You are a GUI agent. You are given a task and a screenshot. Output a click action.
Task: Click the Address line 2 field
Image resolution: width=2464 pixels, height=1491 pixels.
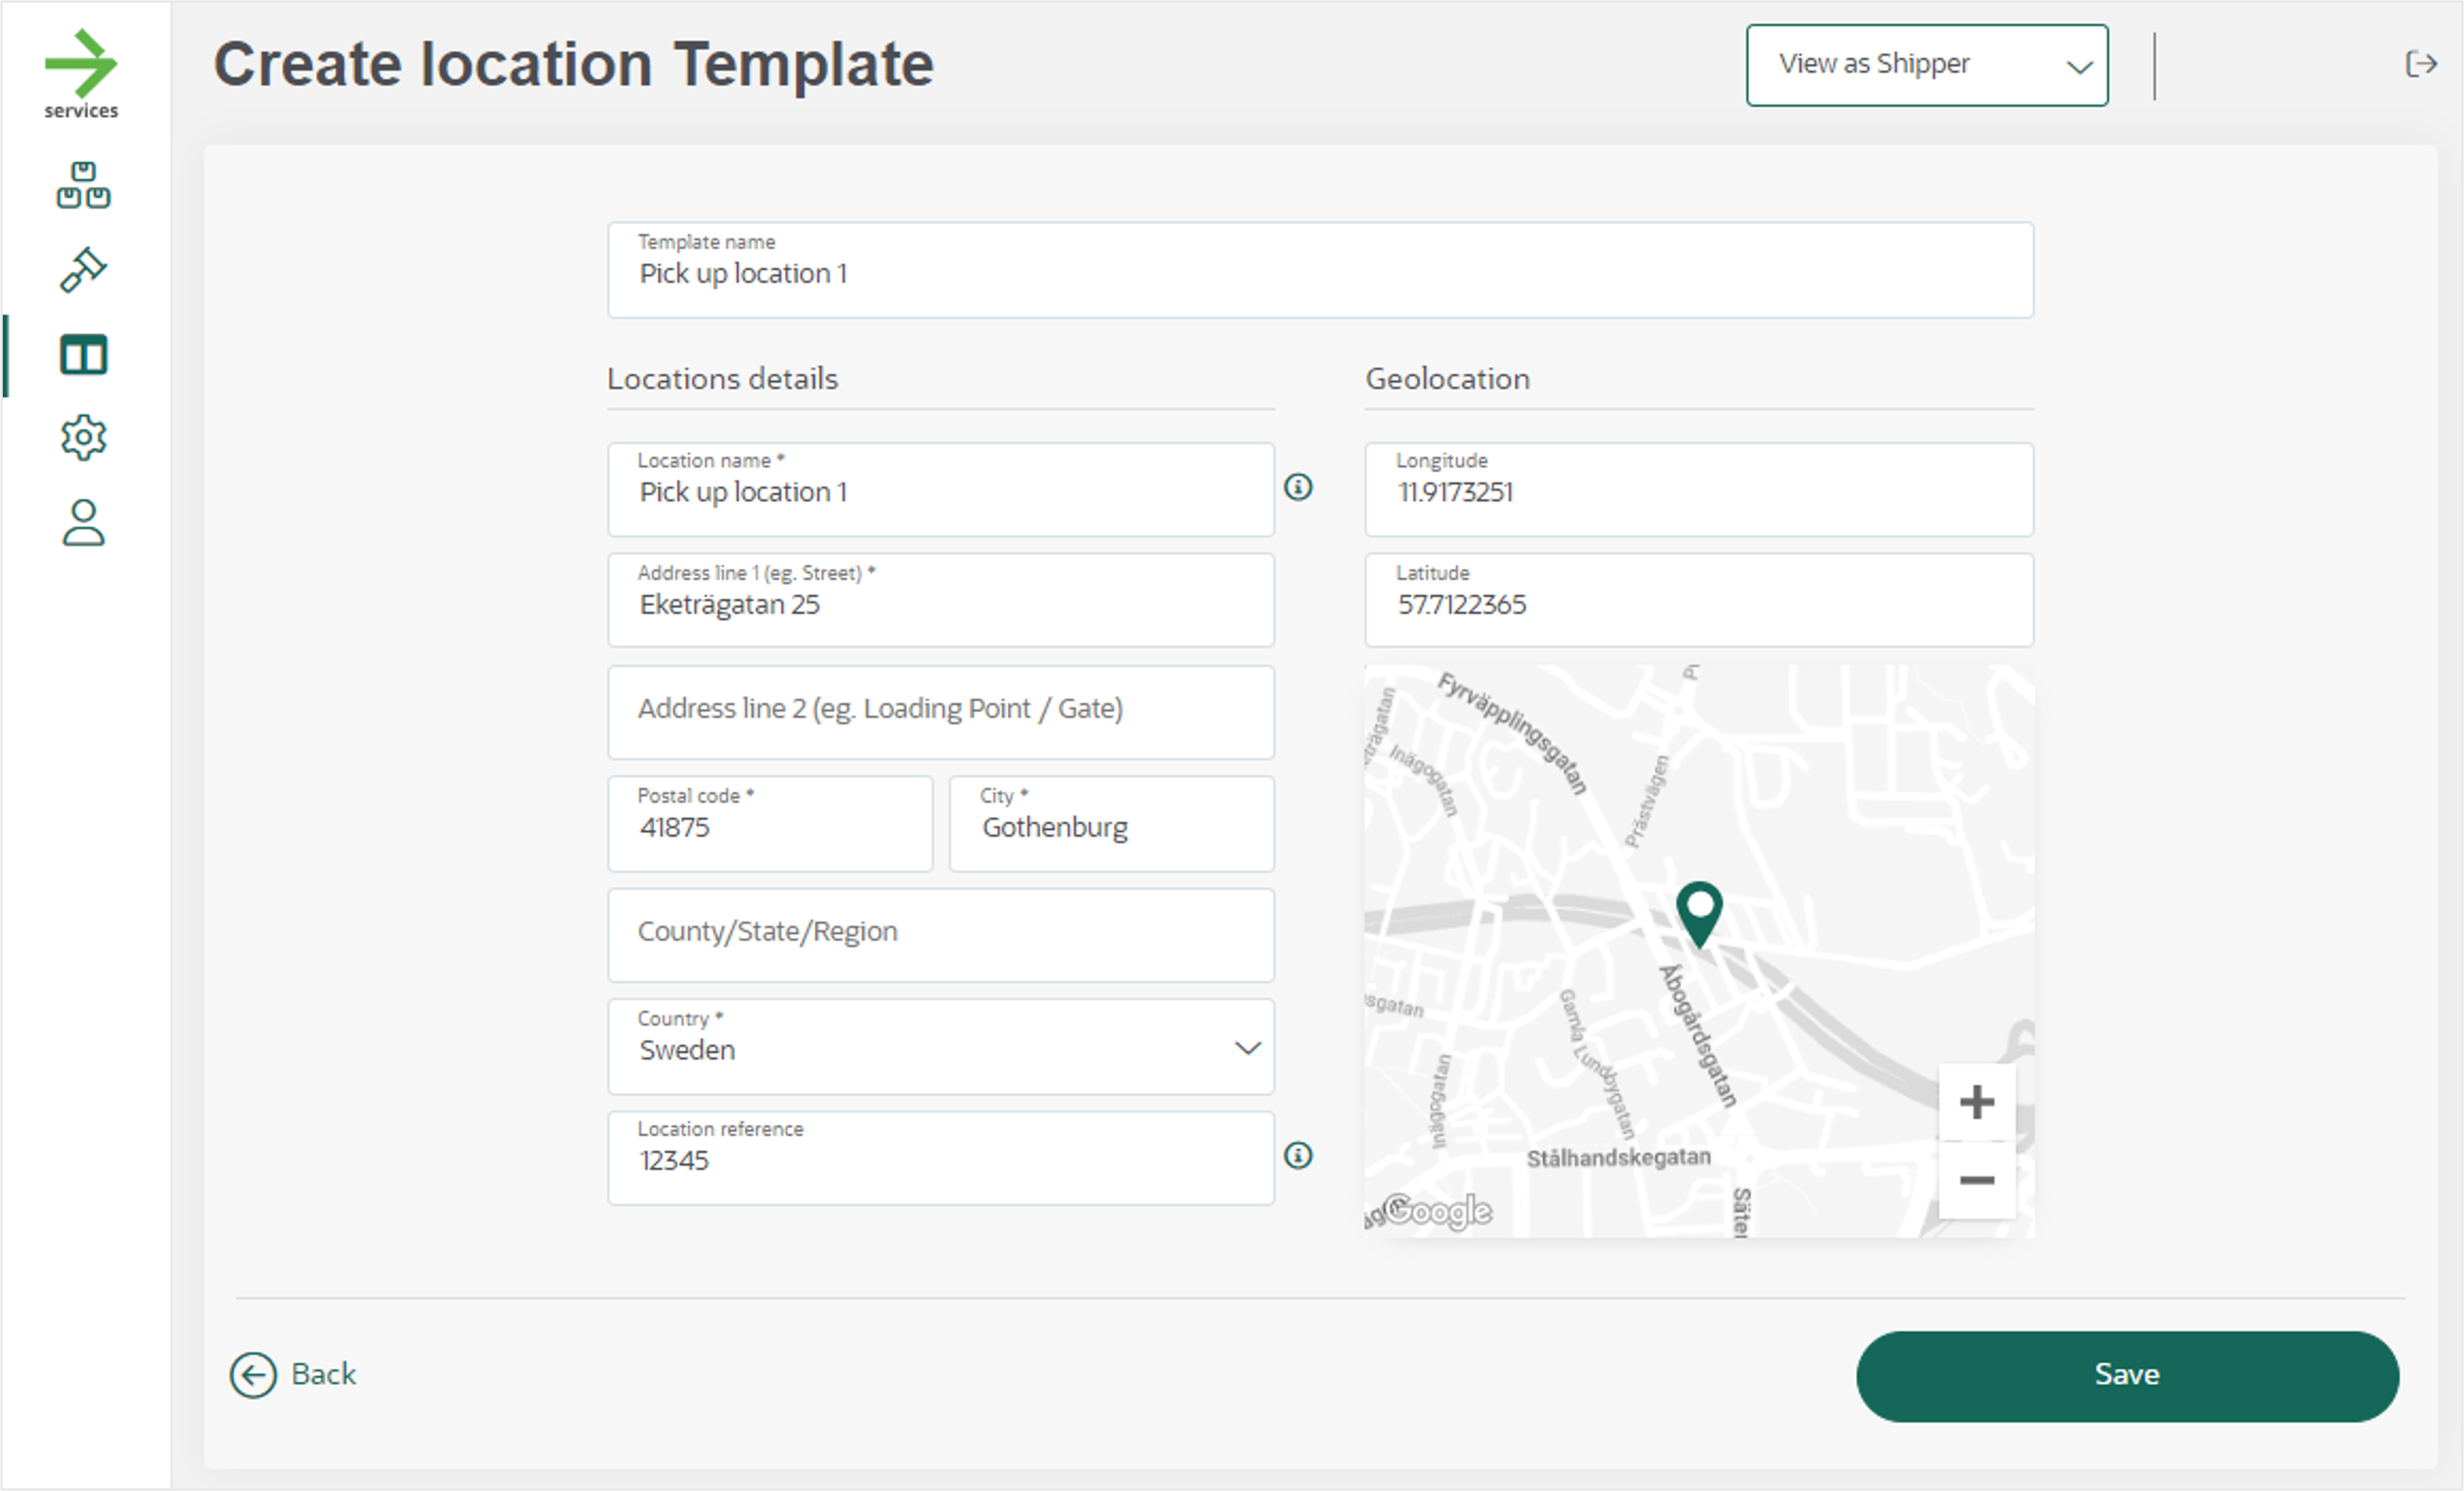(x=940, y=711)
